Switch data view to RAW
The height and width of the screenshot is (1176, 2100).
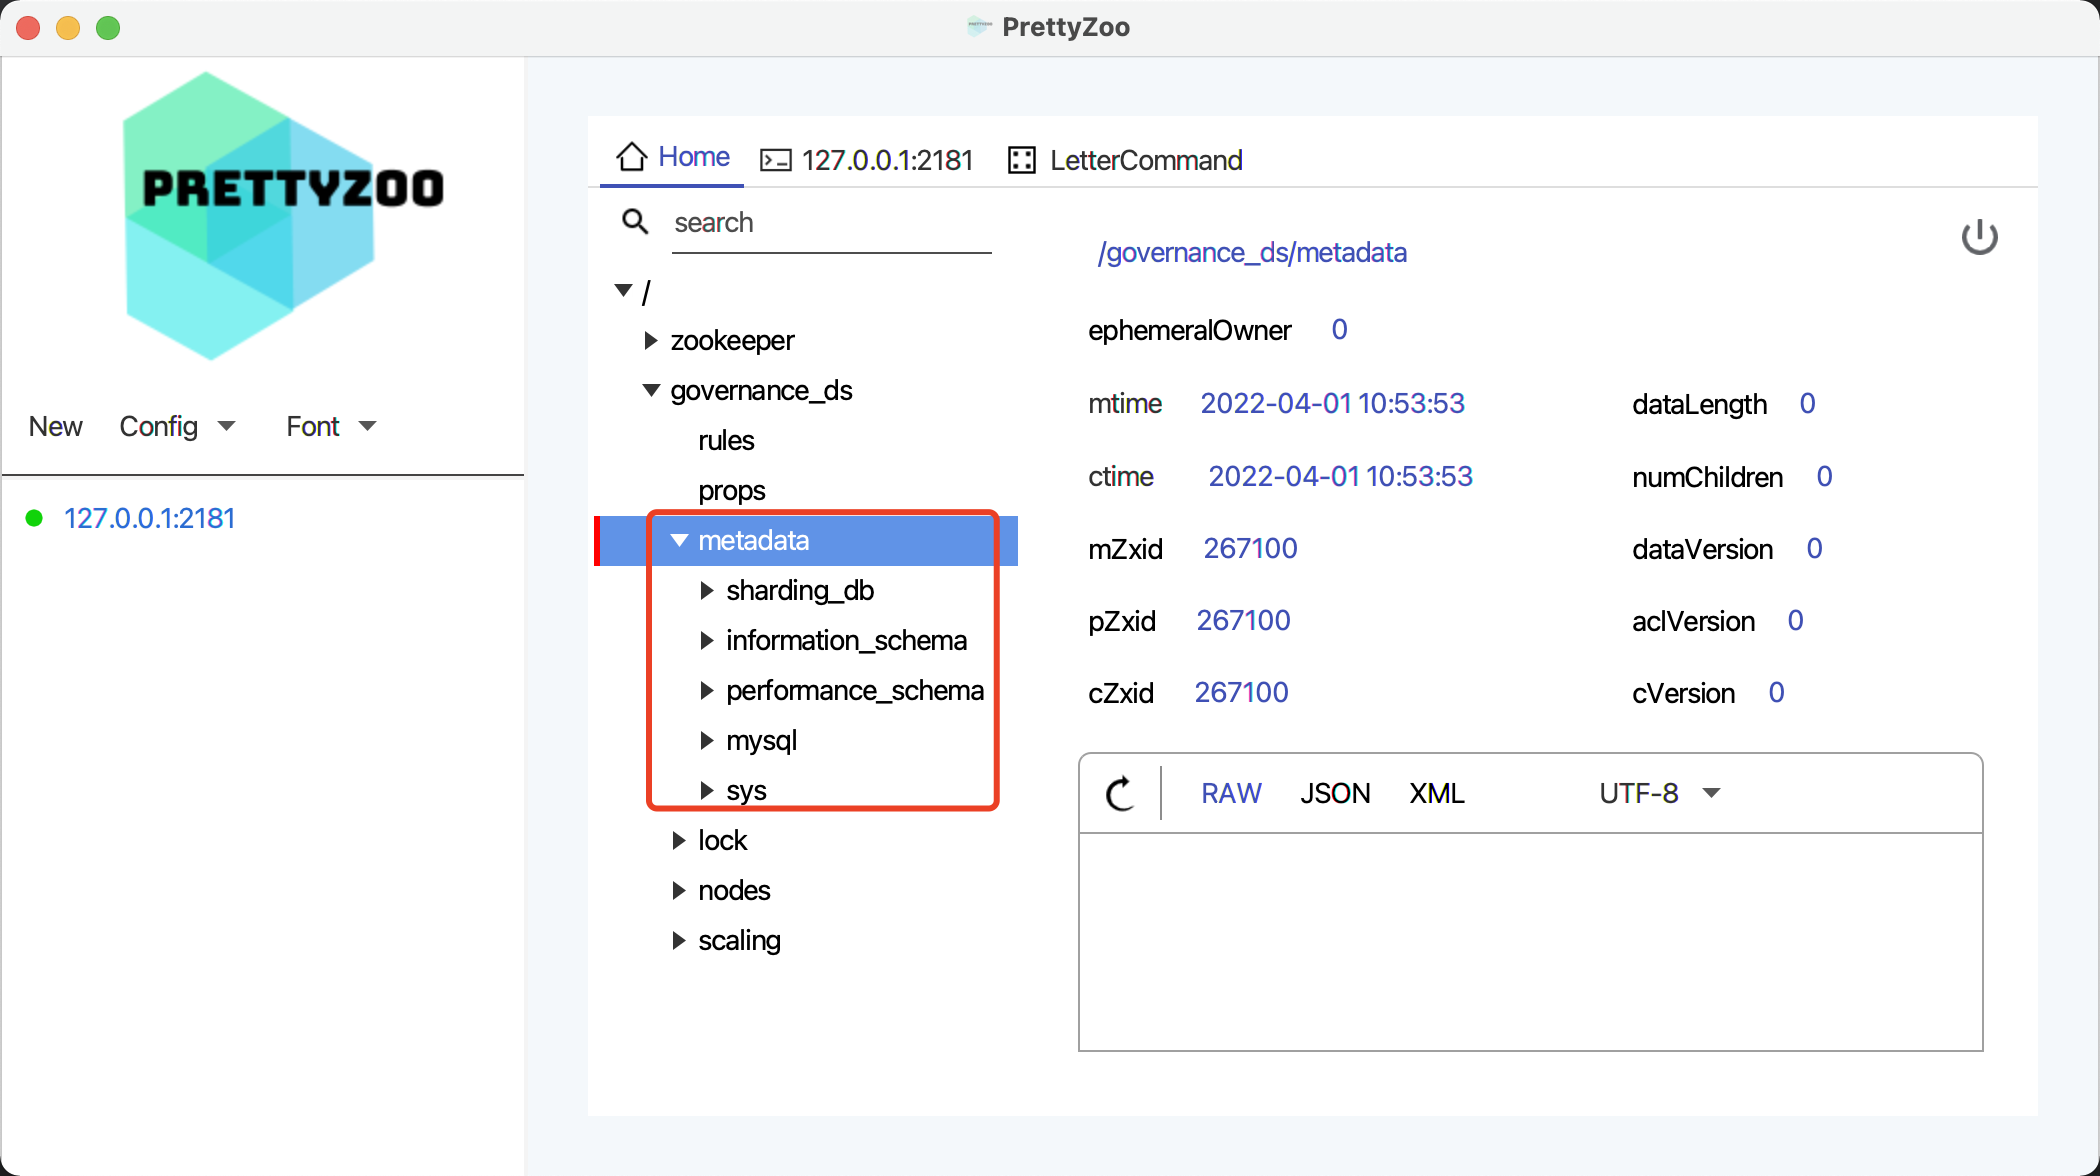point(1230,794)
